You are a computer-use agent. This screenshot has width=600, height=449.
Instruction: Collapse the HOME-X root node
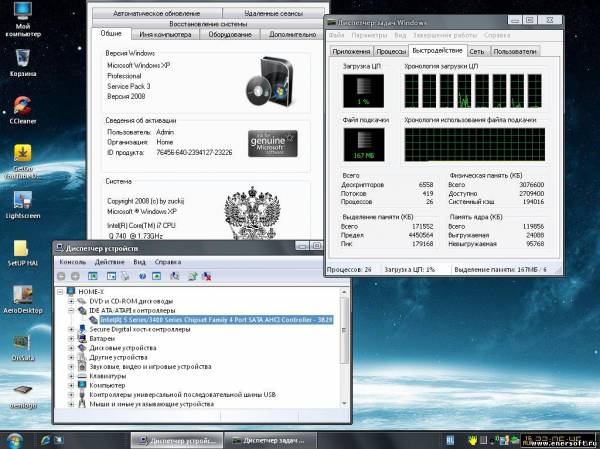pos(60,292)
